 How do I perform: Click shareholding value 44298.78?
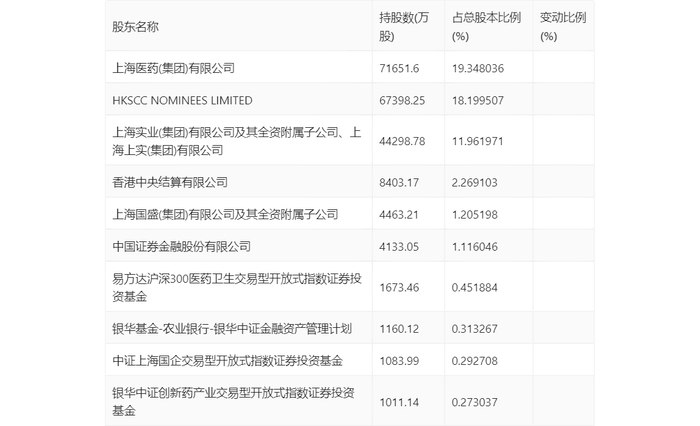tap(402, 142)
